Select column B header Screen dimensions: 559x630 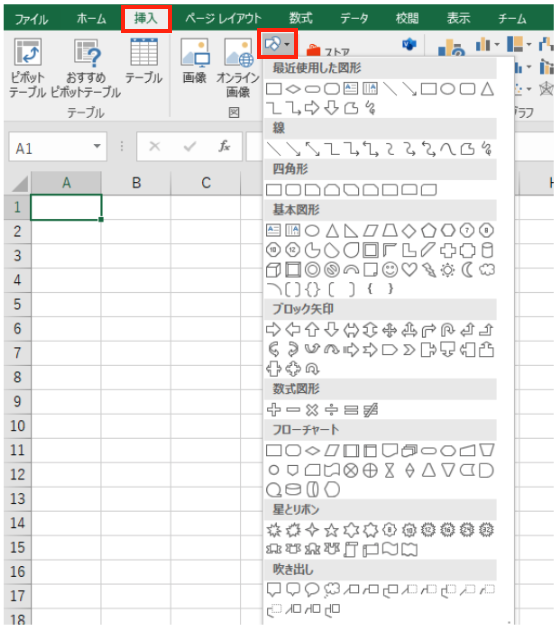[x=136, y=183]
